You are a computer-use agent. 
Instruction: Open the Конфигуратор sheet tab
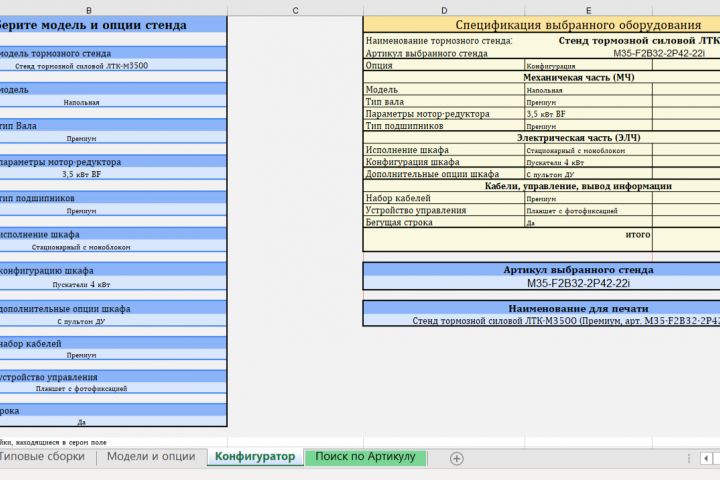[x=255, y=457]
